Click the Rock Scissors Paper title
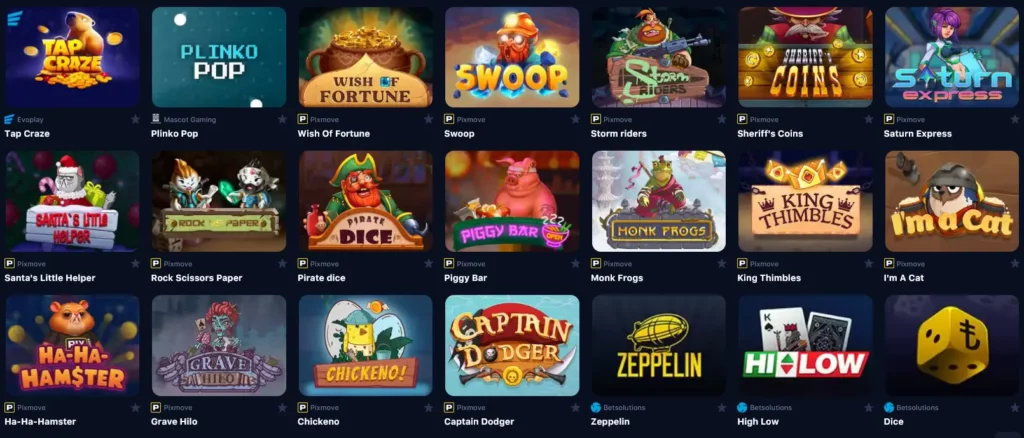The width and height of the screenshot is (1024, 438). 197,278
